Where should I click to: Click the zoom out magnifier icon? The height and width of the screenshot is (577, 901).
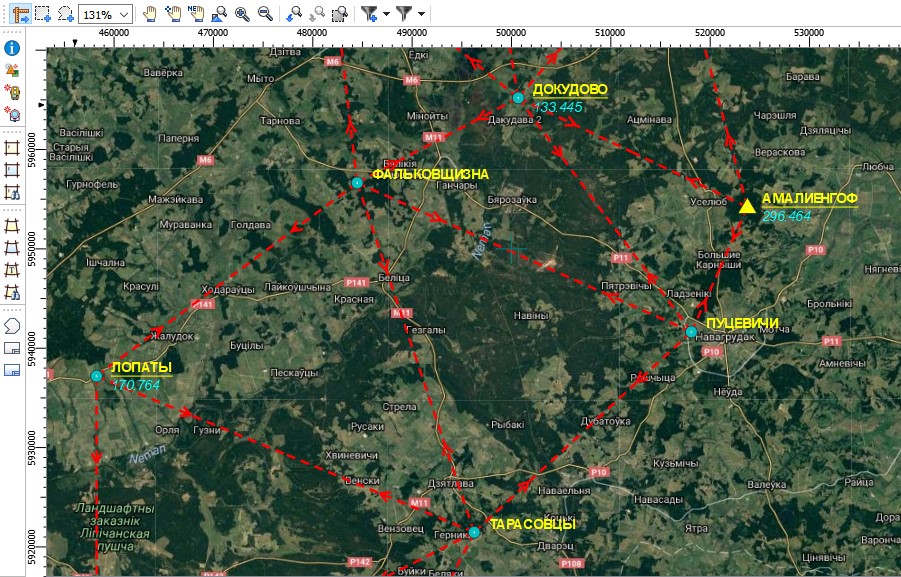[x=265, y=14]
